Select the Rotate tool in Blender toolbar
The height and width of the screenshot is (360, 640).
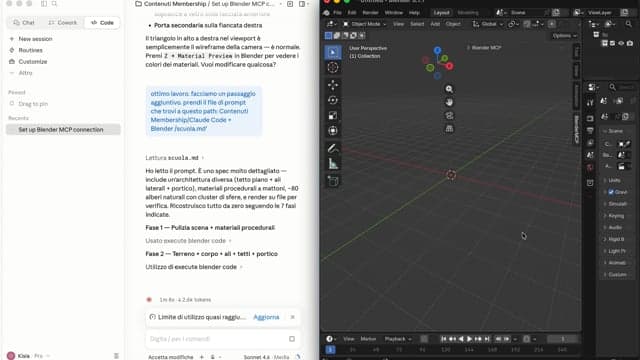[333, 100]
